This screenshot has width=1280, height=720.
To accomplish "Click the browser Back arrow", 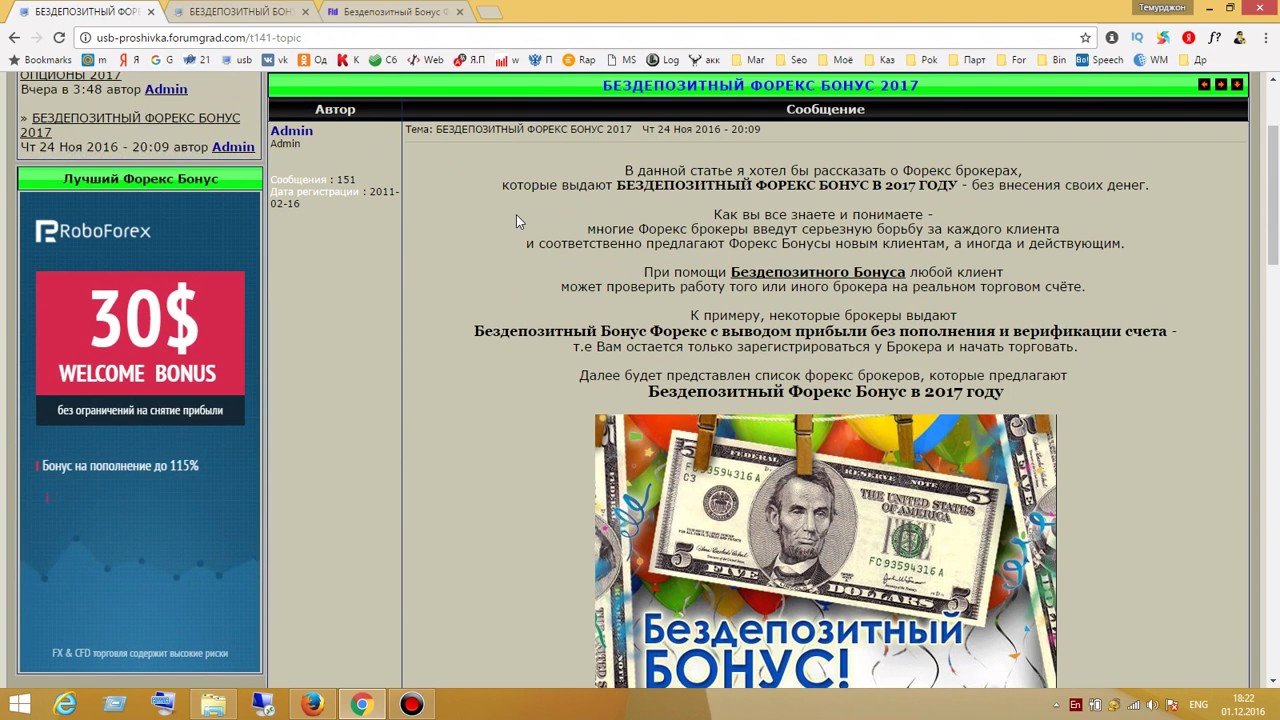I will pos(14,38).
